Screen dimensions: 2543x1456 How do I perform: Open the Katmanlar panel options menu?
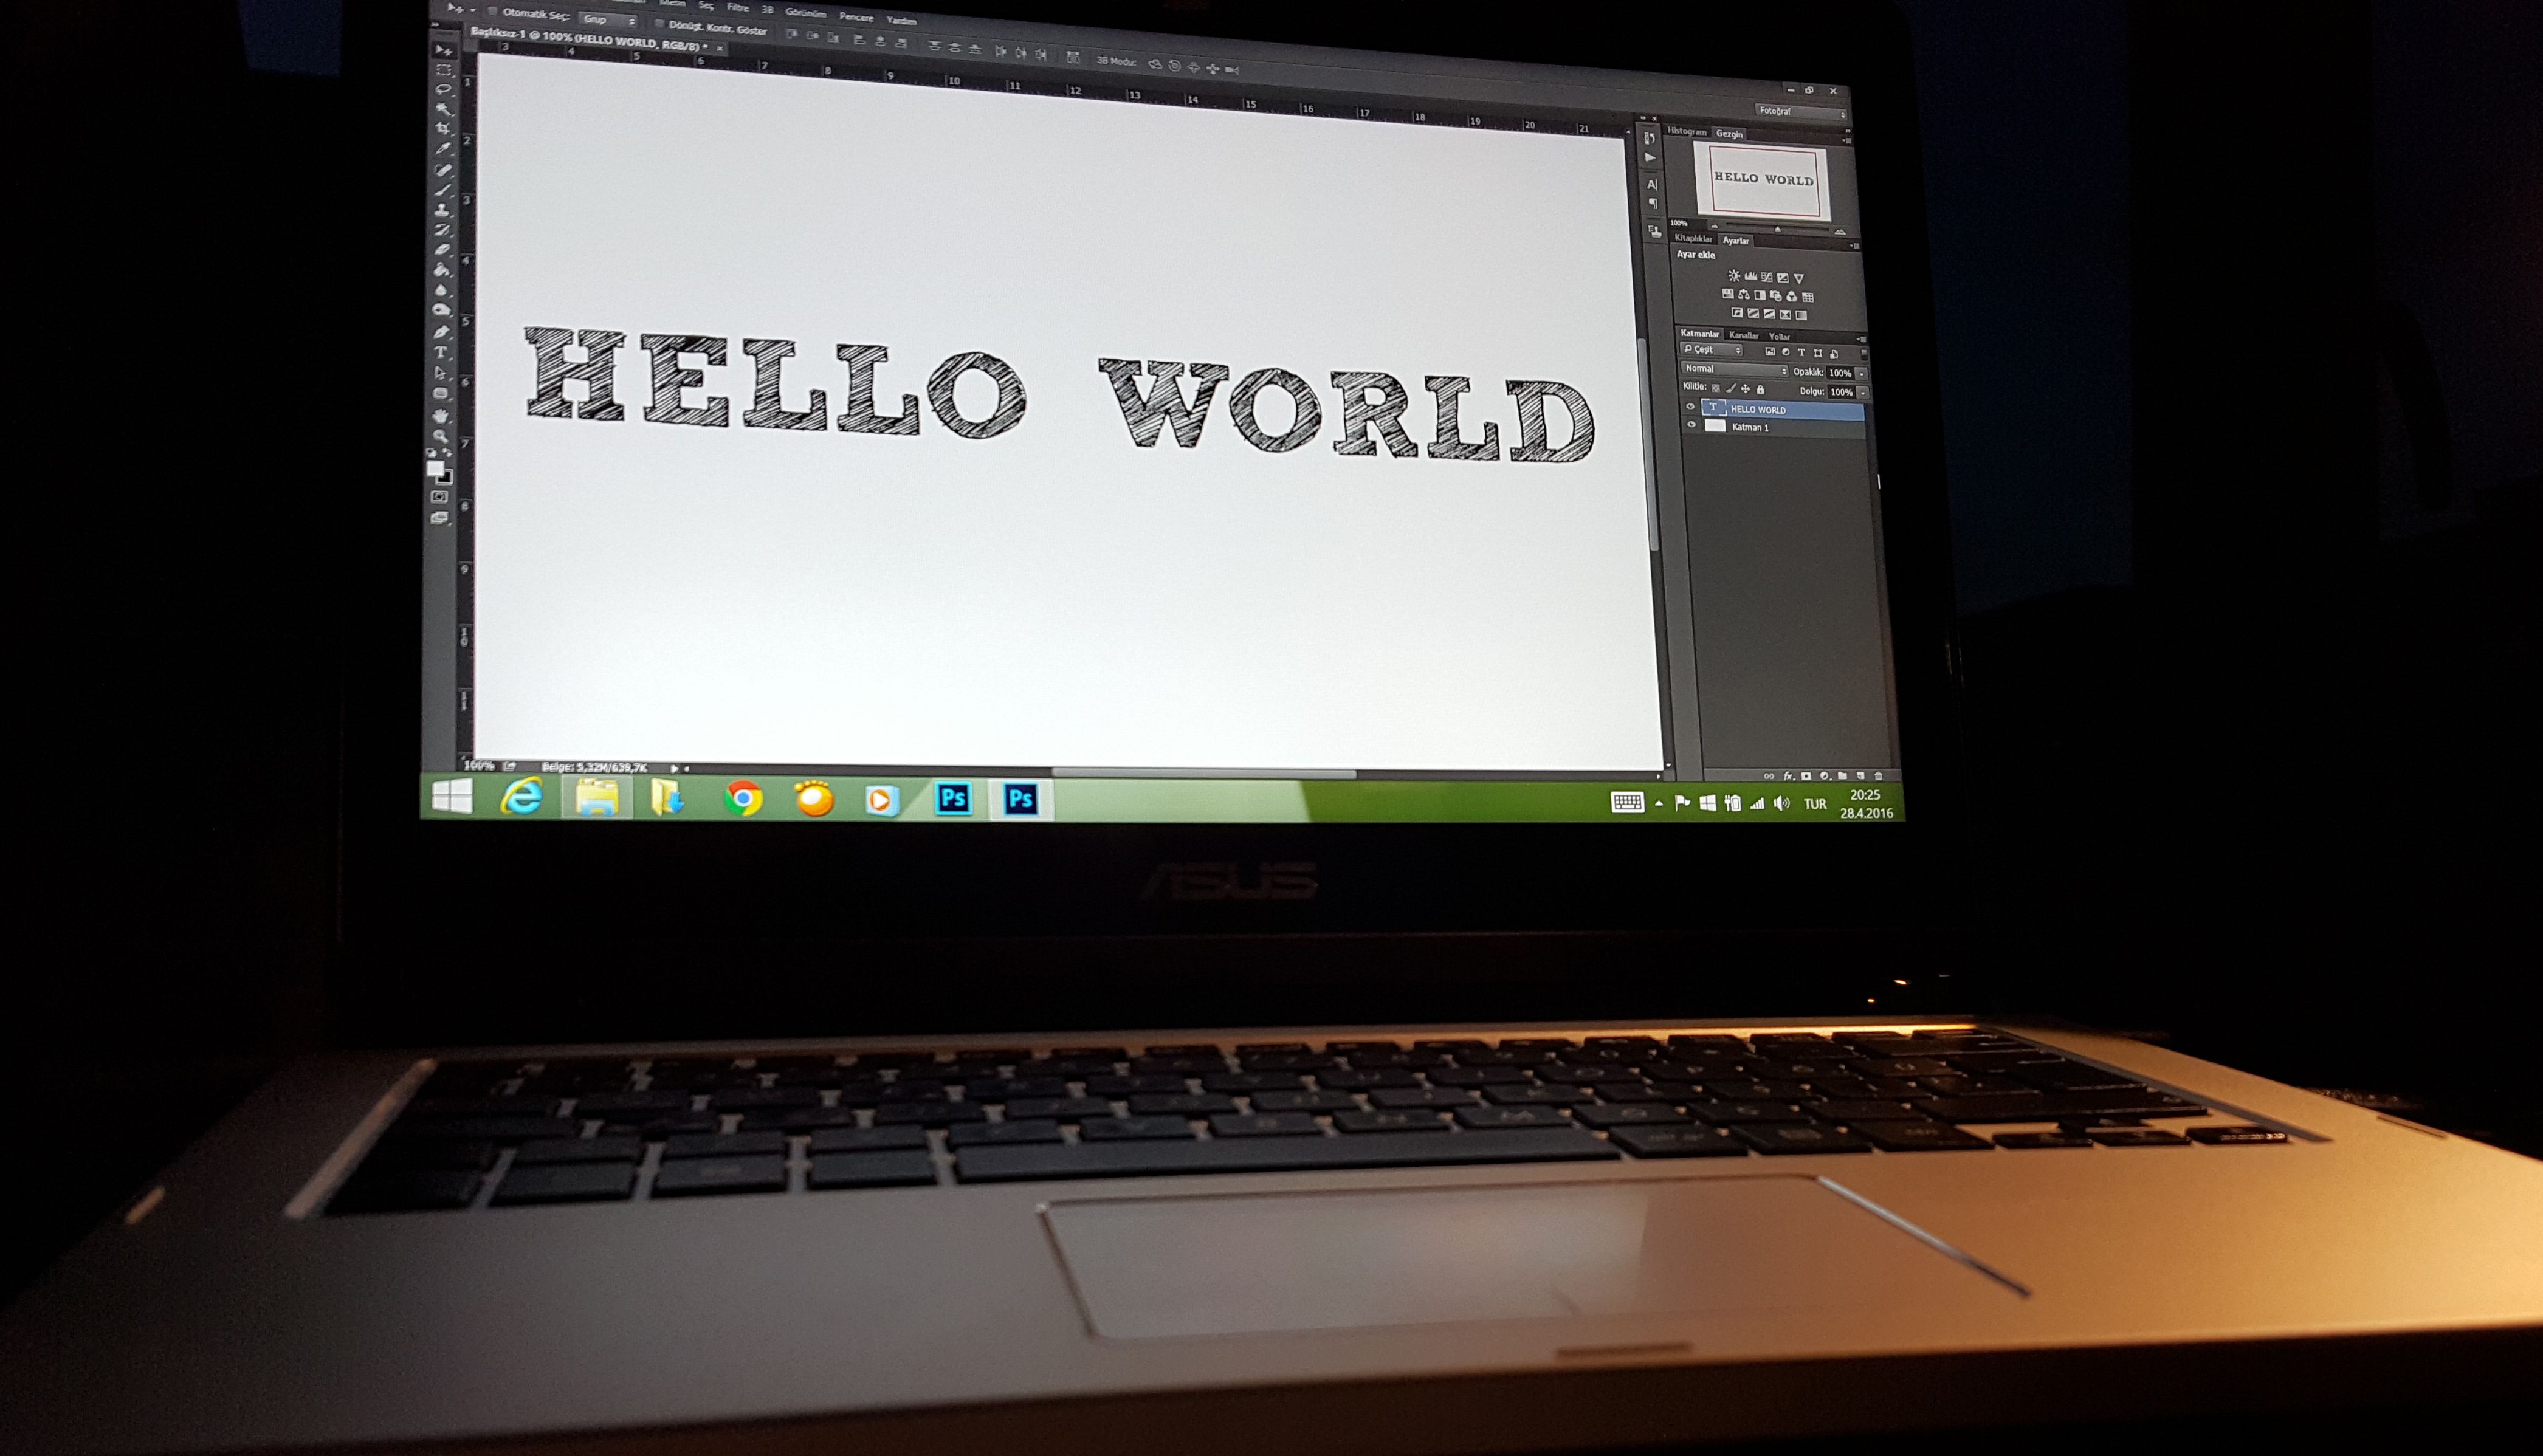[x=1861, y=339]
